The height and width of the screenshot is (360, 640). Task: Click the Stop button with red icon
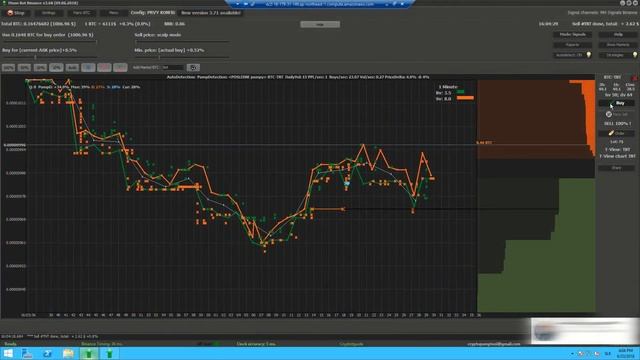(16, 13)
